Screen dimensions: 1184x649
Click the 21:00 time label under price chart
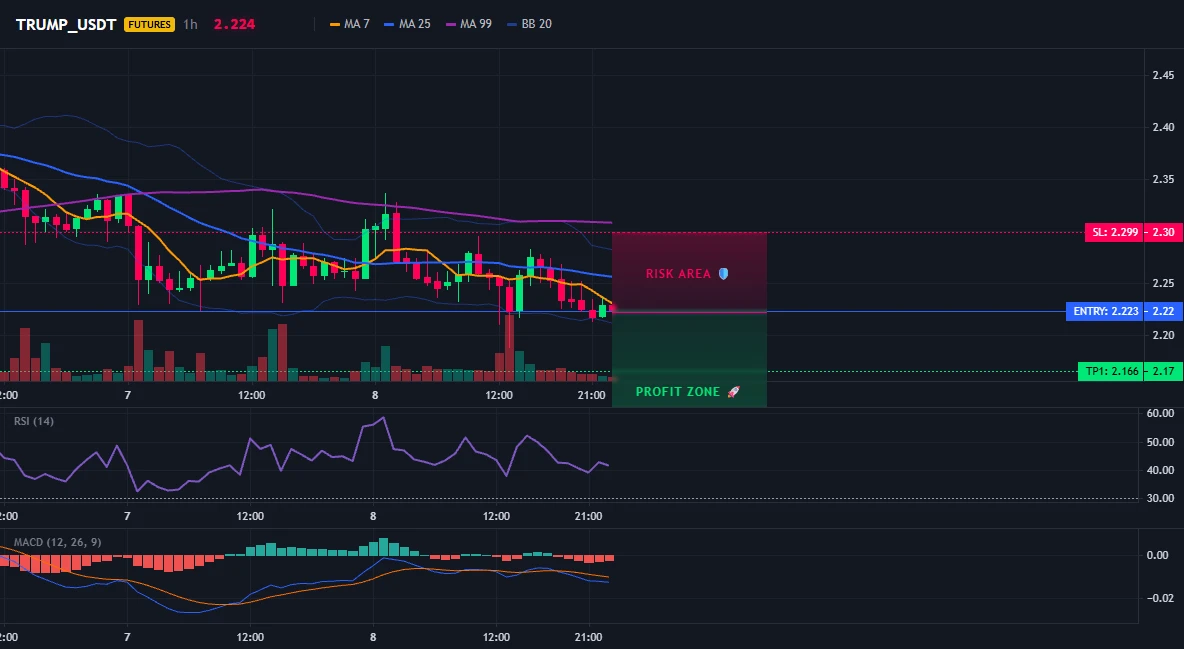[591, 395]
